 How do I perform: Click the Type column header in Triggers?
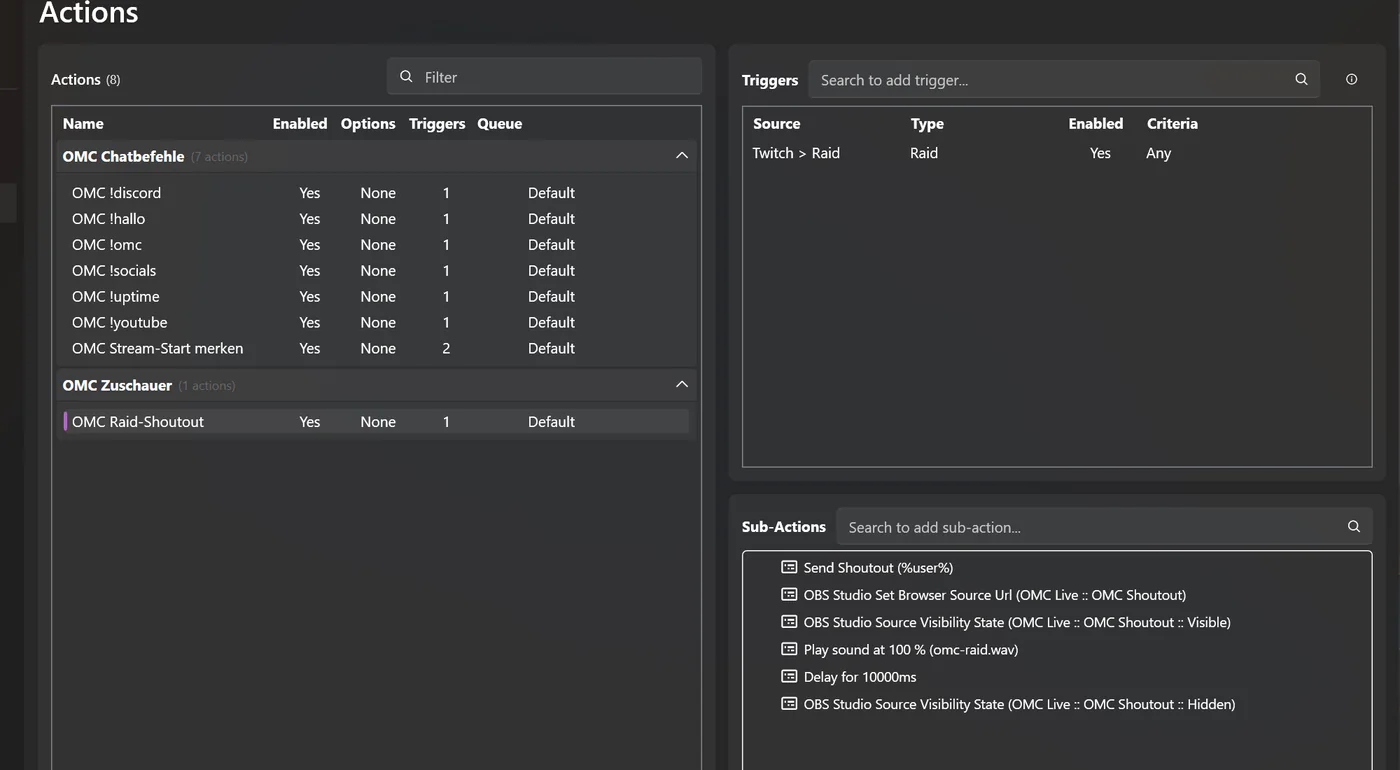tap(927, 124)
